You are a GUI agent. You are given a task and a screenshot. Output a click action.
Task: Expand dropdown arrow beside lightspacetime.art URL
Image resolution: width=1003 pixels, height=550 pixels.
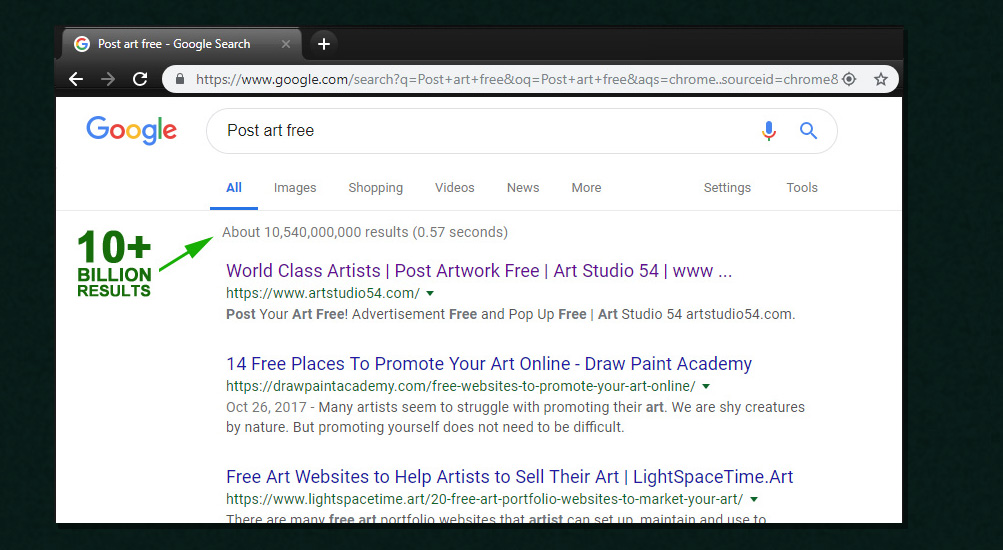pyautogui.click(x=754, y=499)
